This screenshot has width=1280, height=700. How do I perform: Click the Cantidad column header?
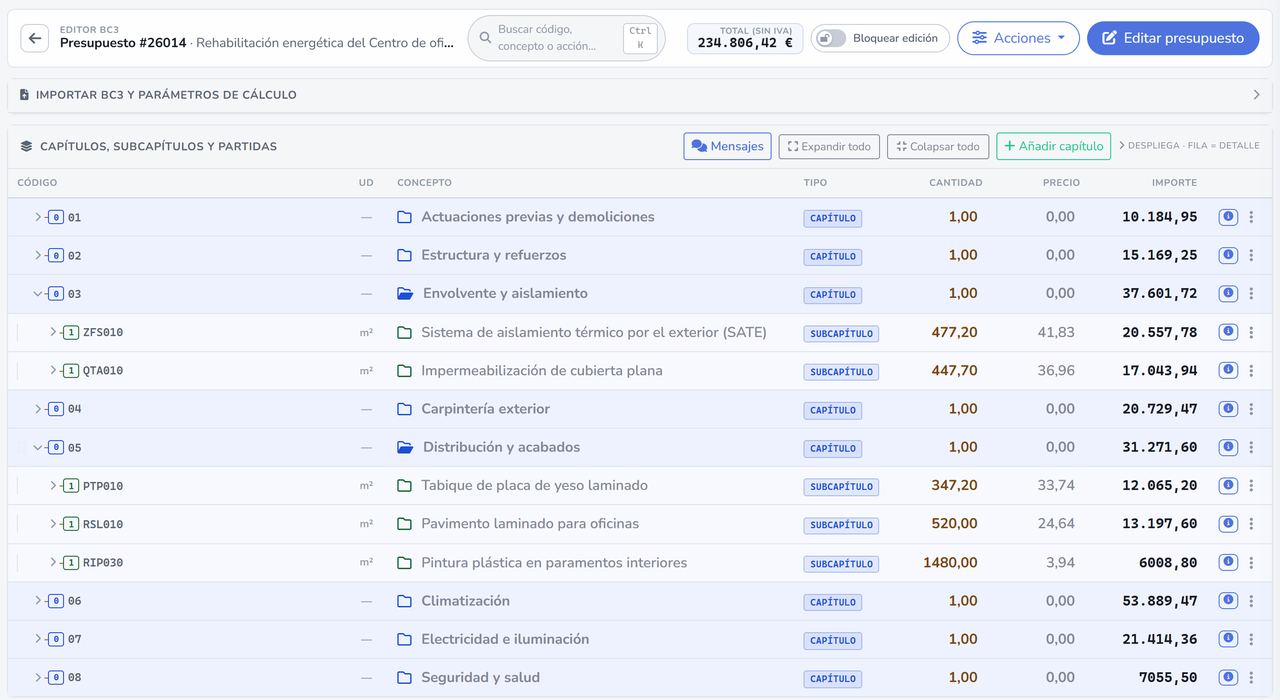coord(955,183)
